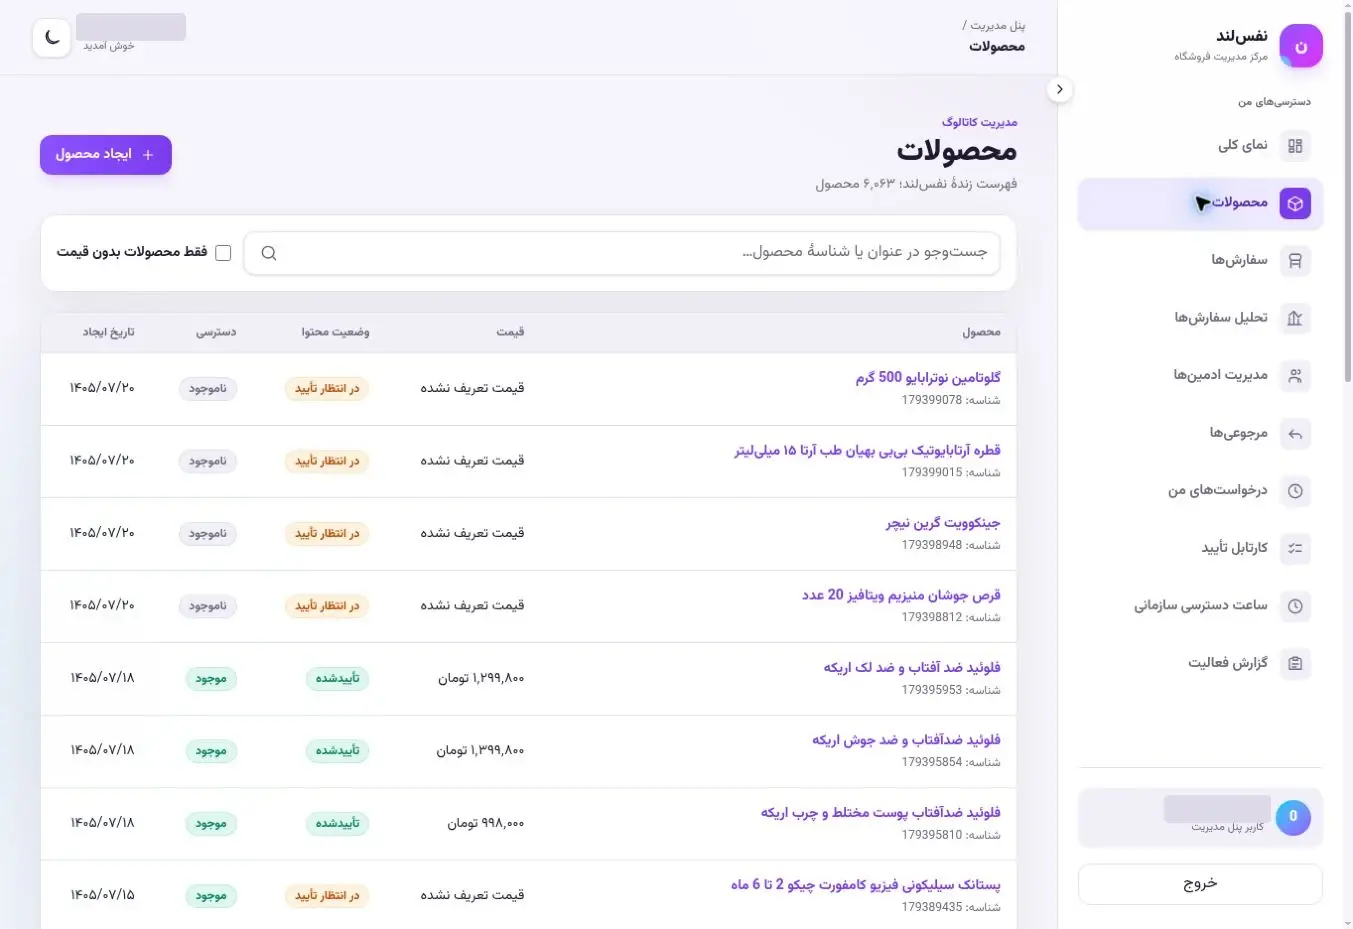The height and width of the screenshot is (929, 1353).
Task: Click the magnifier icon in search box
Action: click(269, 253)
